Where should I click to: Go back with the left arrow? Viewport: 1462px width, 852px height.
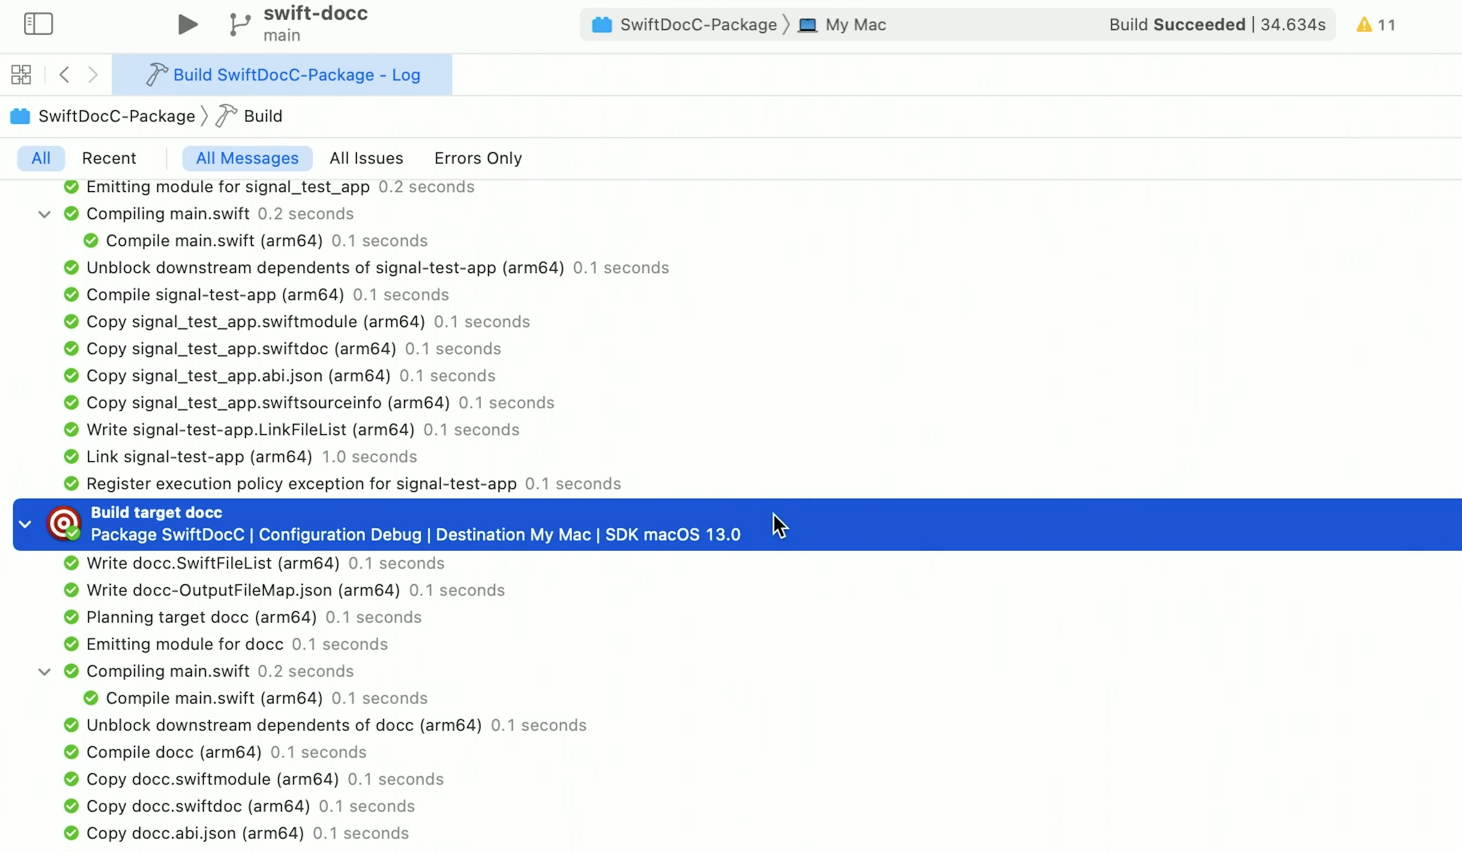click(64, 75)
